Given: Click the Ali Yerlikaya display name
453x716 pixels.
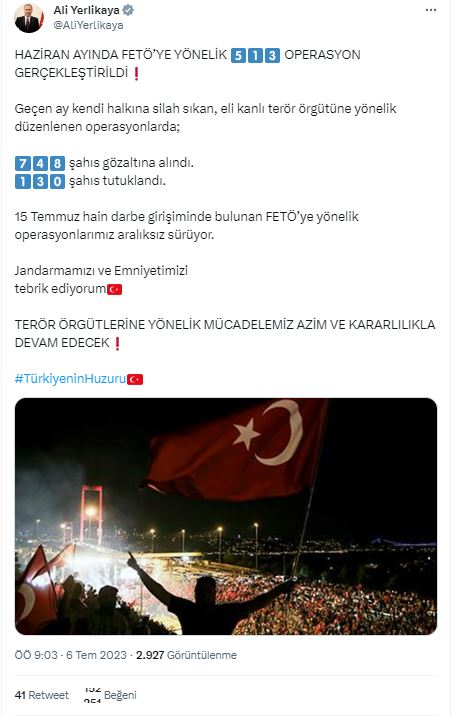Looking at the screenshot, I should click(86, 10).
